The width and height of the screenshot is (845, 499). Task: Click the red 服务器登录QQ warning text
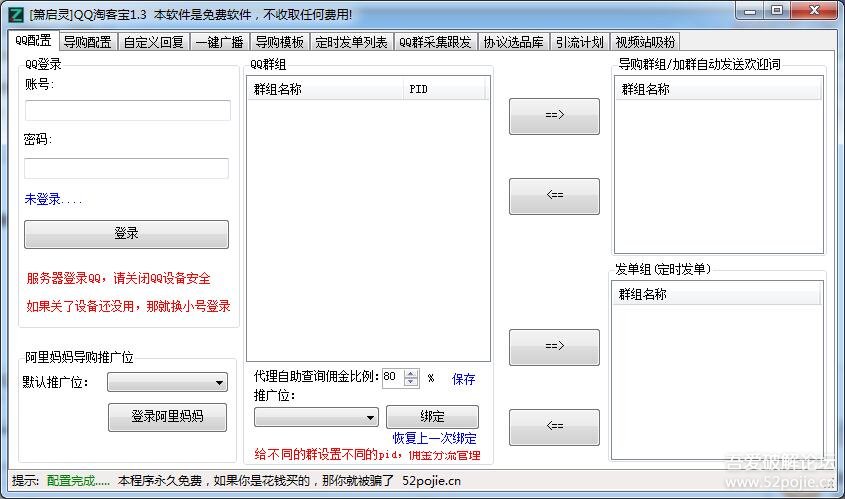(x=119, y=279)
